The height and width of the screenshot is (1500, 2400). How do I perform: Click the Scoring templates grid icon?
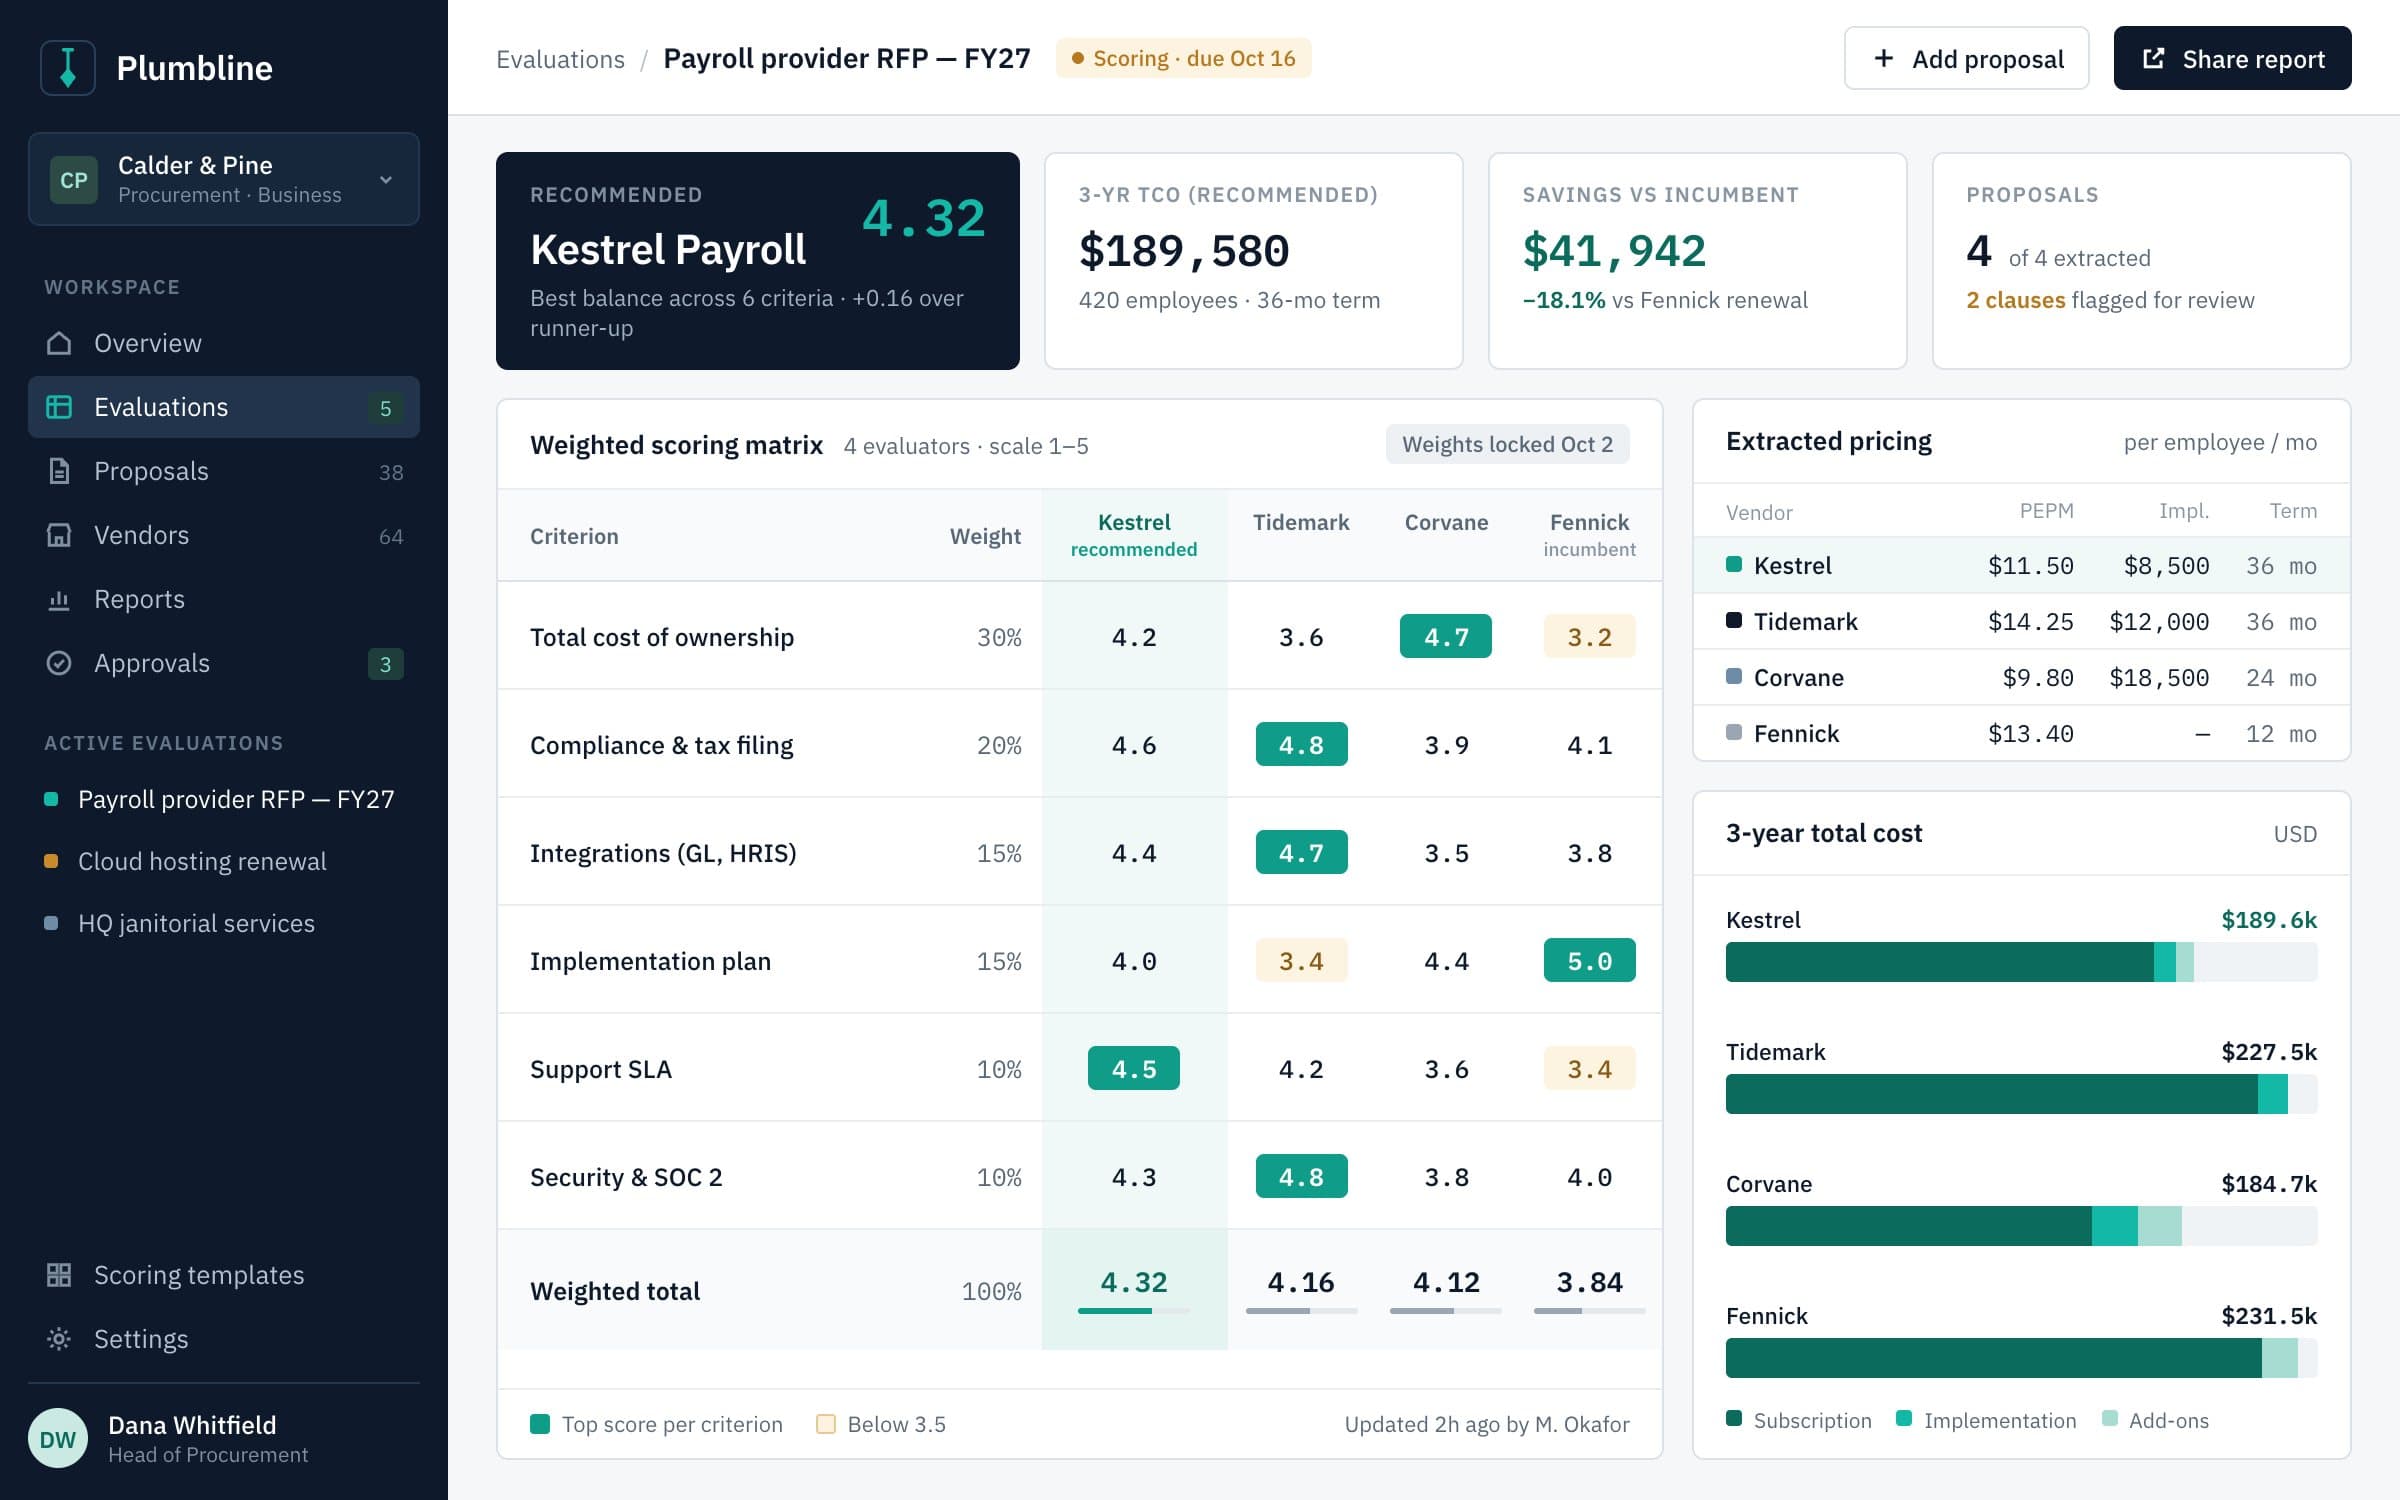(x=59, y=1275)
